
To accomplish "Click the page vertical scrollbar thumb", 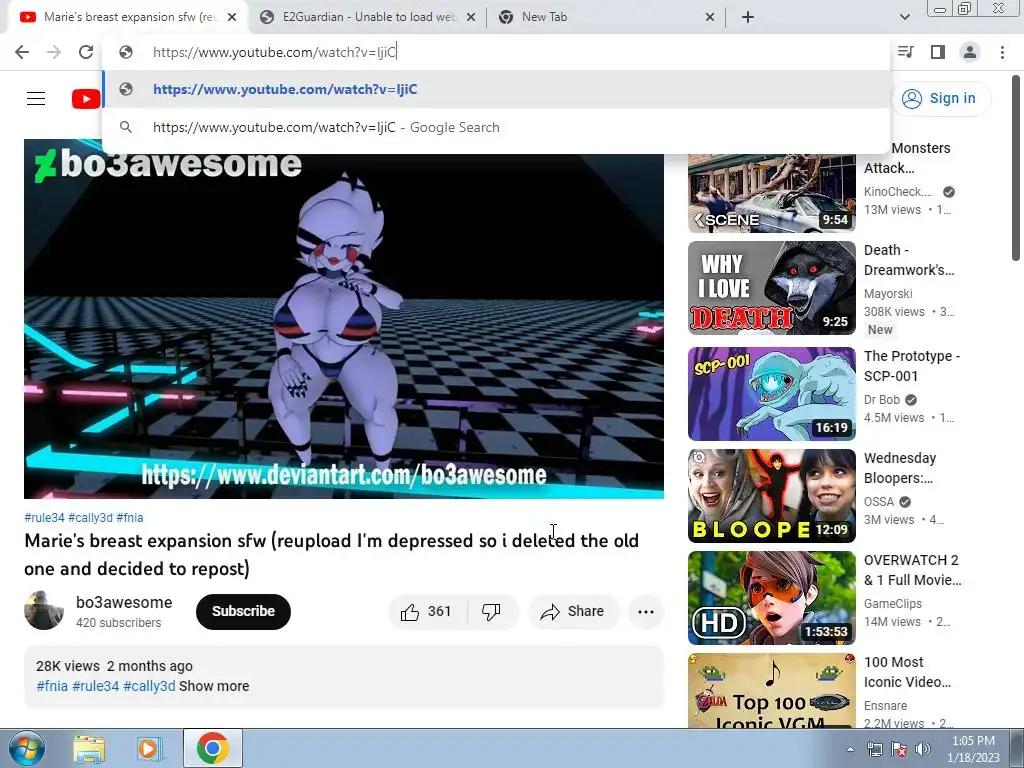I will click(x=1016, y=168).
